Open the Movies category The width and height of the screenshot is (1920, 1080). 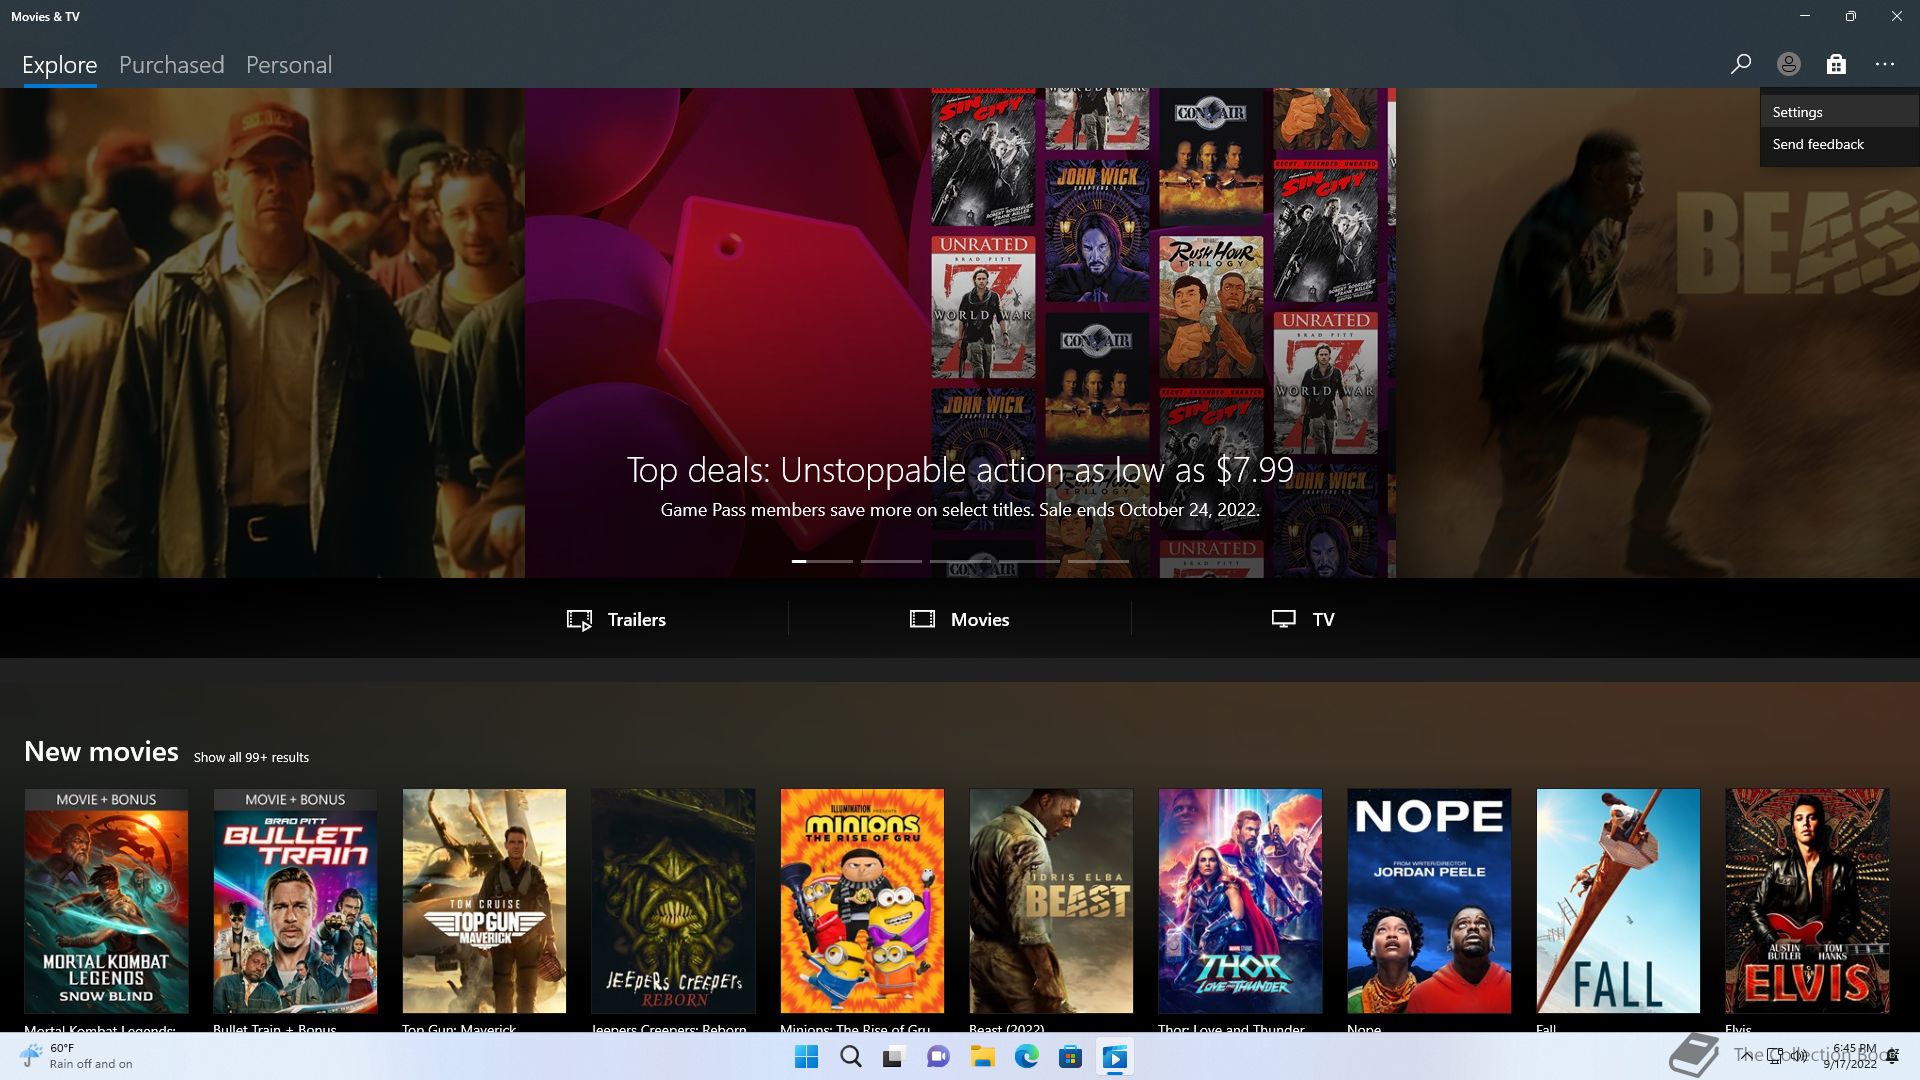(959, 619)
